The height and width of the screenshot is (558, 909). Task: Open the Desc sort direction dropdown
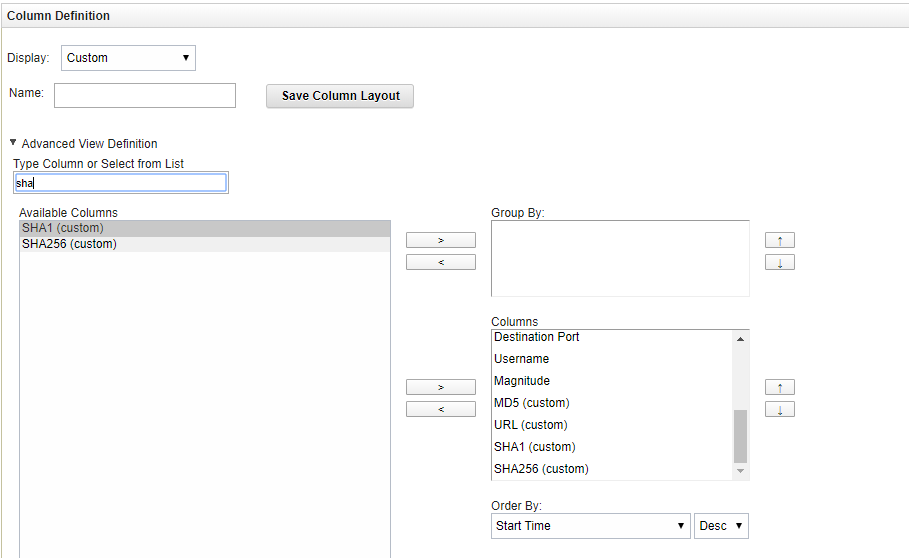pyautogui.click(x=721, y=526)
